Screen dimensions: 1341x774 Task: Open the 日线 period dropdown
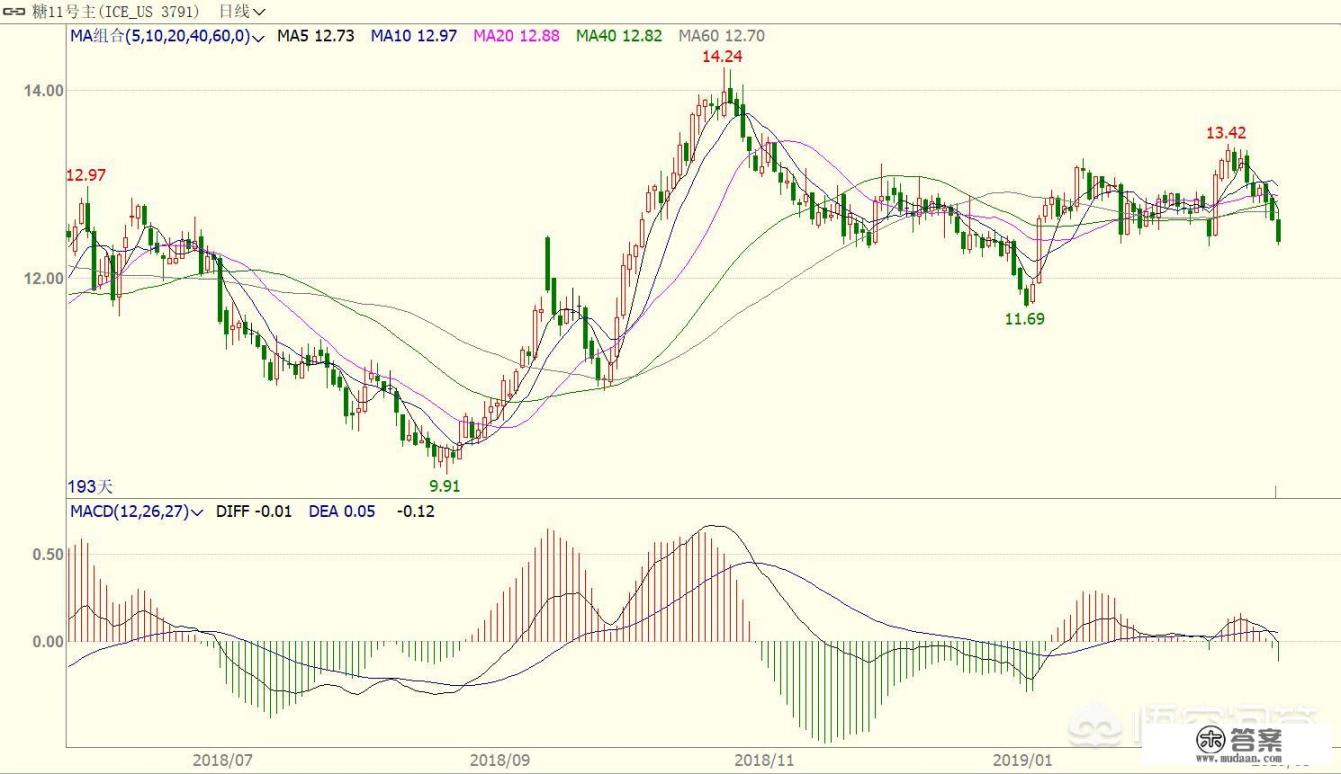242,12
